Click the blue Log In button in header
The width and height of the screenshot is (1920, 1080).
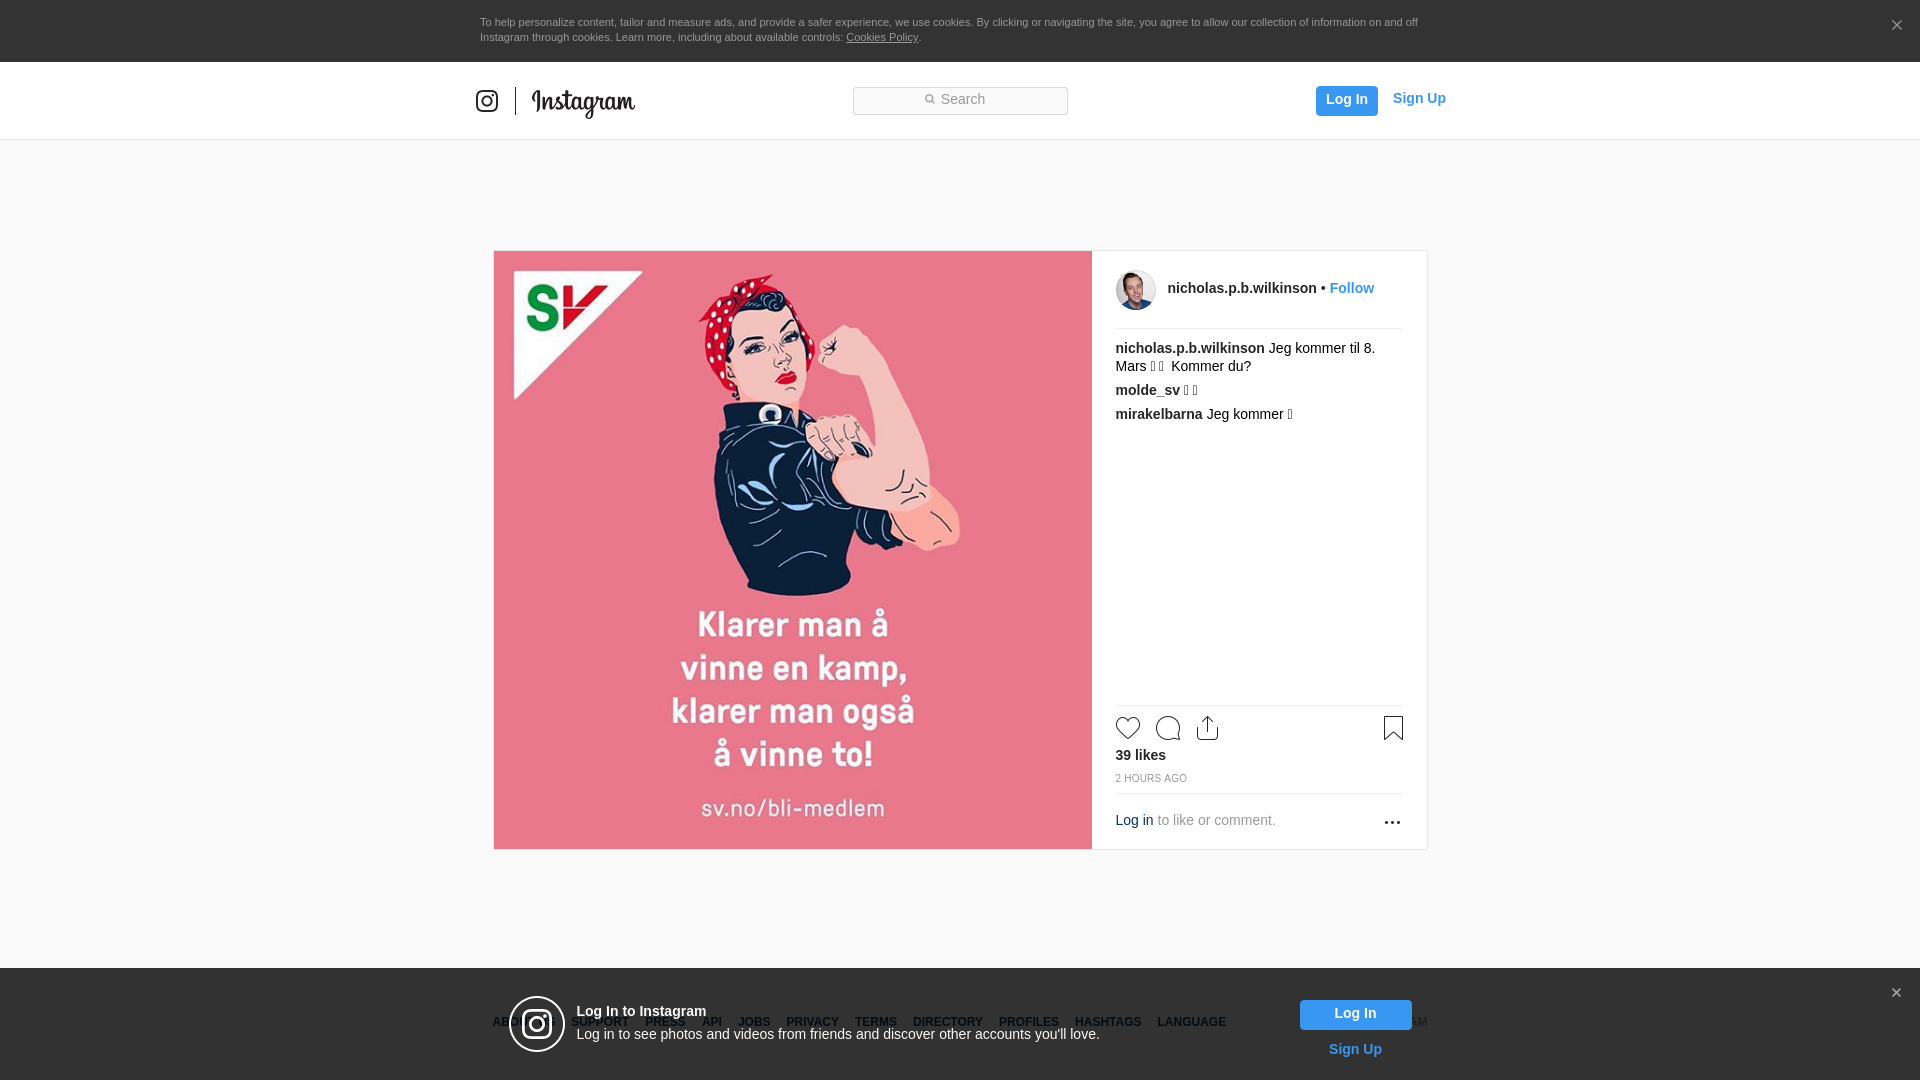coord(1346,100)
